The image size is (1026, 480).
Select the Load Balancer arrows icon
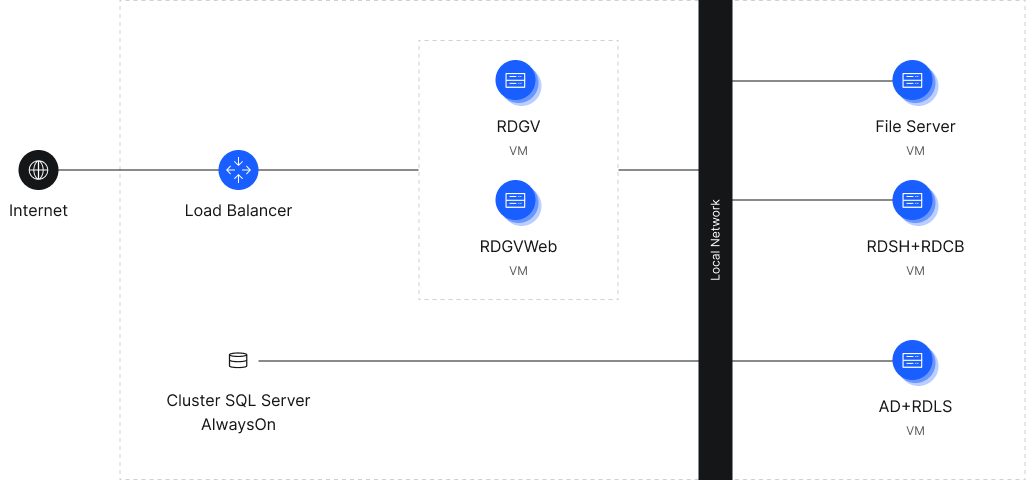238,170
